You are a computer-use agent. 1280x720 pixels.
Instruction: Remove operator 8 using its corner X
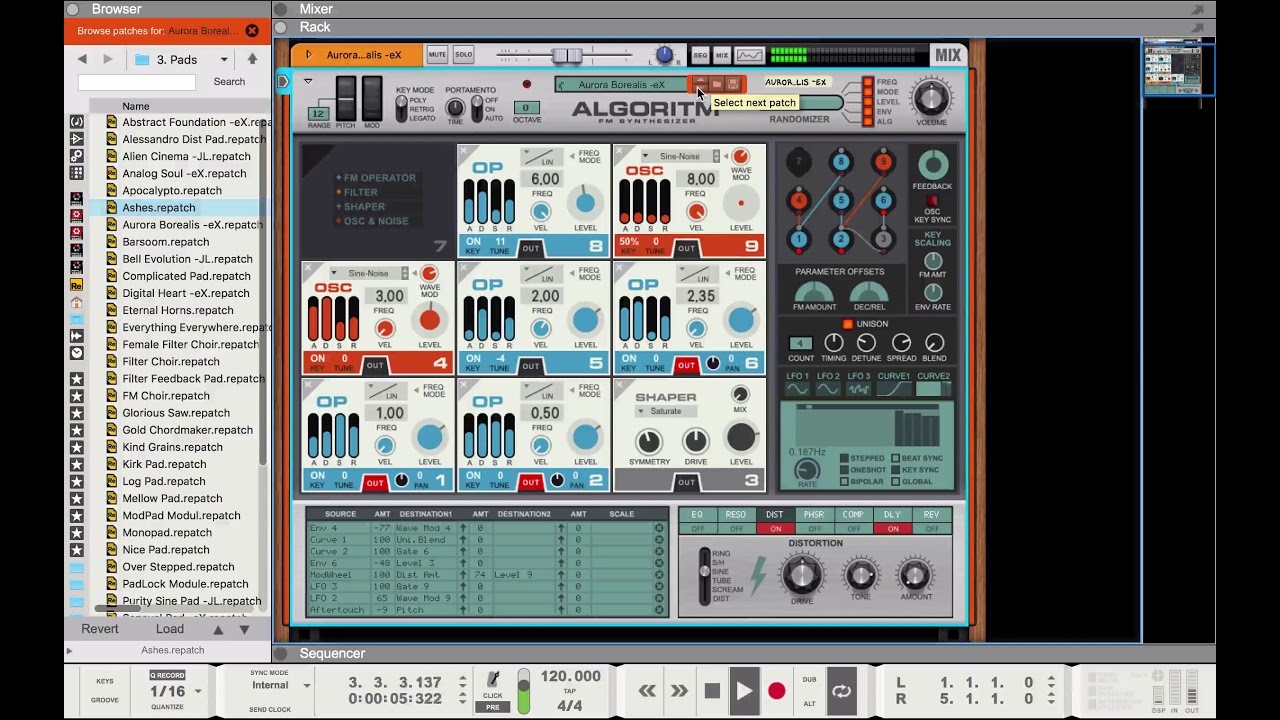coord(463,152)
